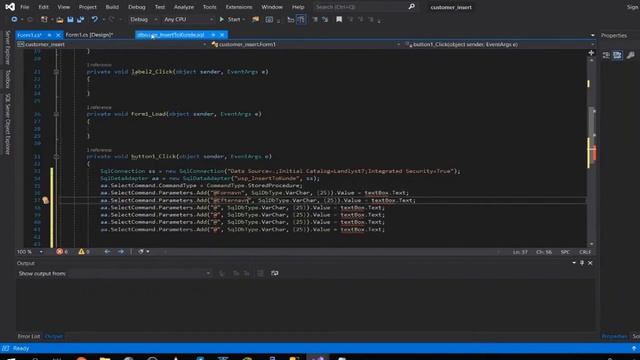Open the Analyze menu
640x360 pixels.
184,7
